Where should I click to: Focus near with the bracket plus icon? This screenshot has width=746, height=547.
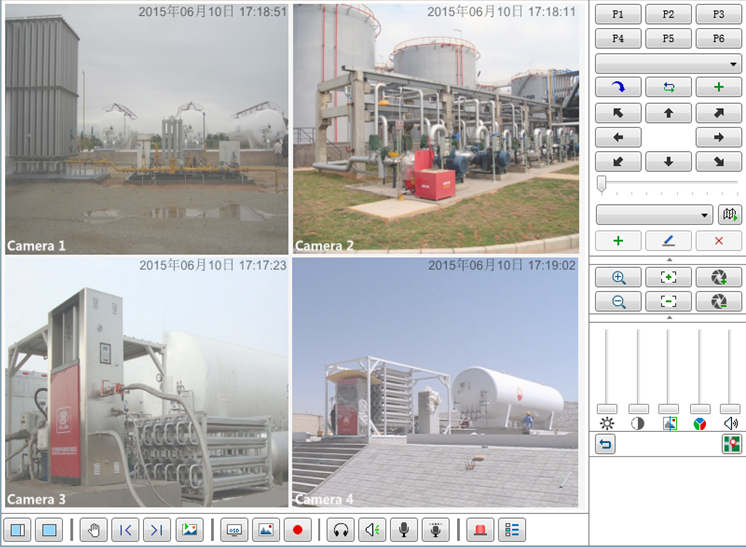click(668, 277)
